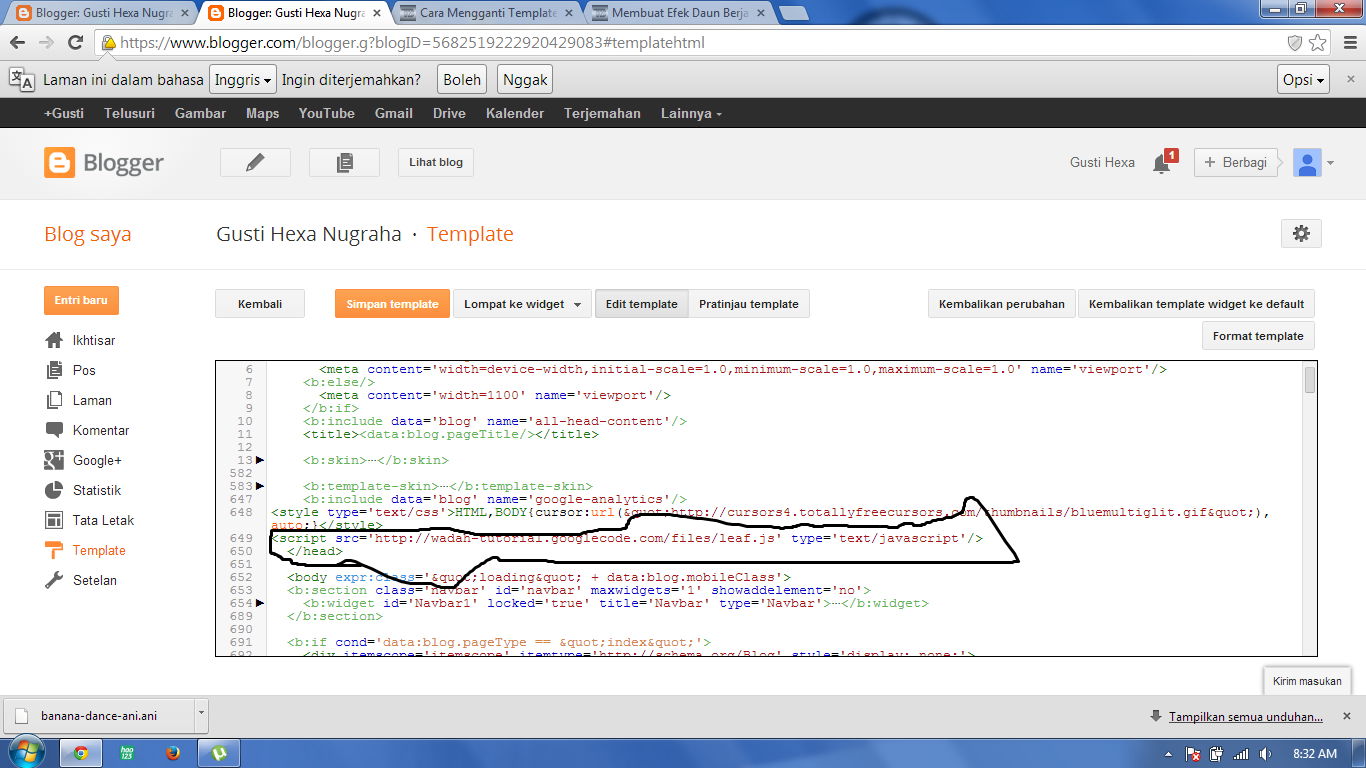Screen dimensions: 1366x768
Task: Open the posts list icon button
Action: pyautogui.click(x=344, y=162)
